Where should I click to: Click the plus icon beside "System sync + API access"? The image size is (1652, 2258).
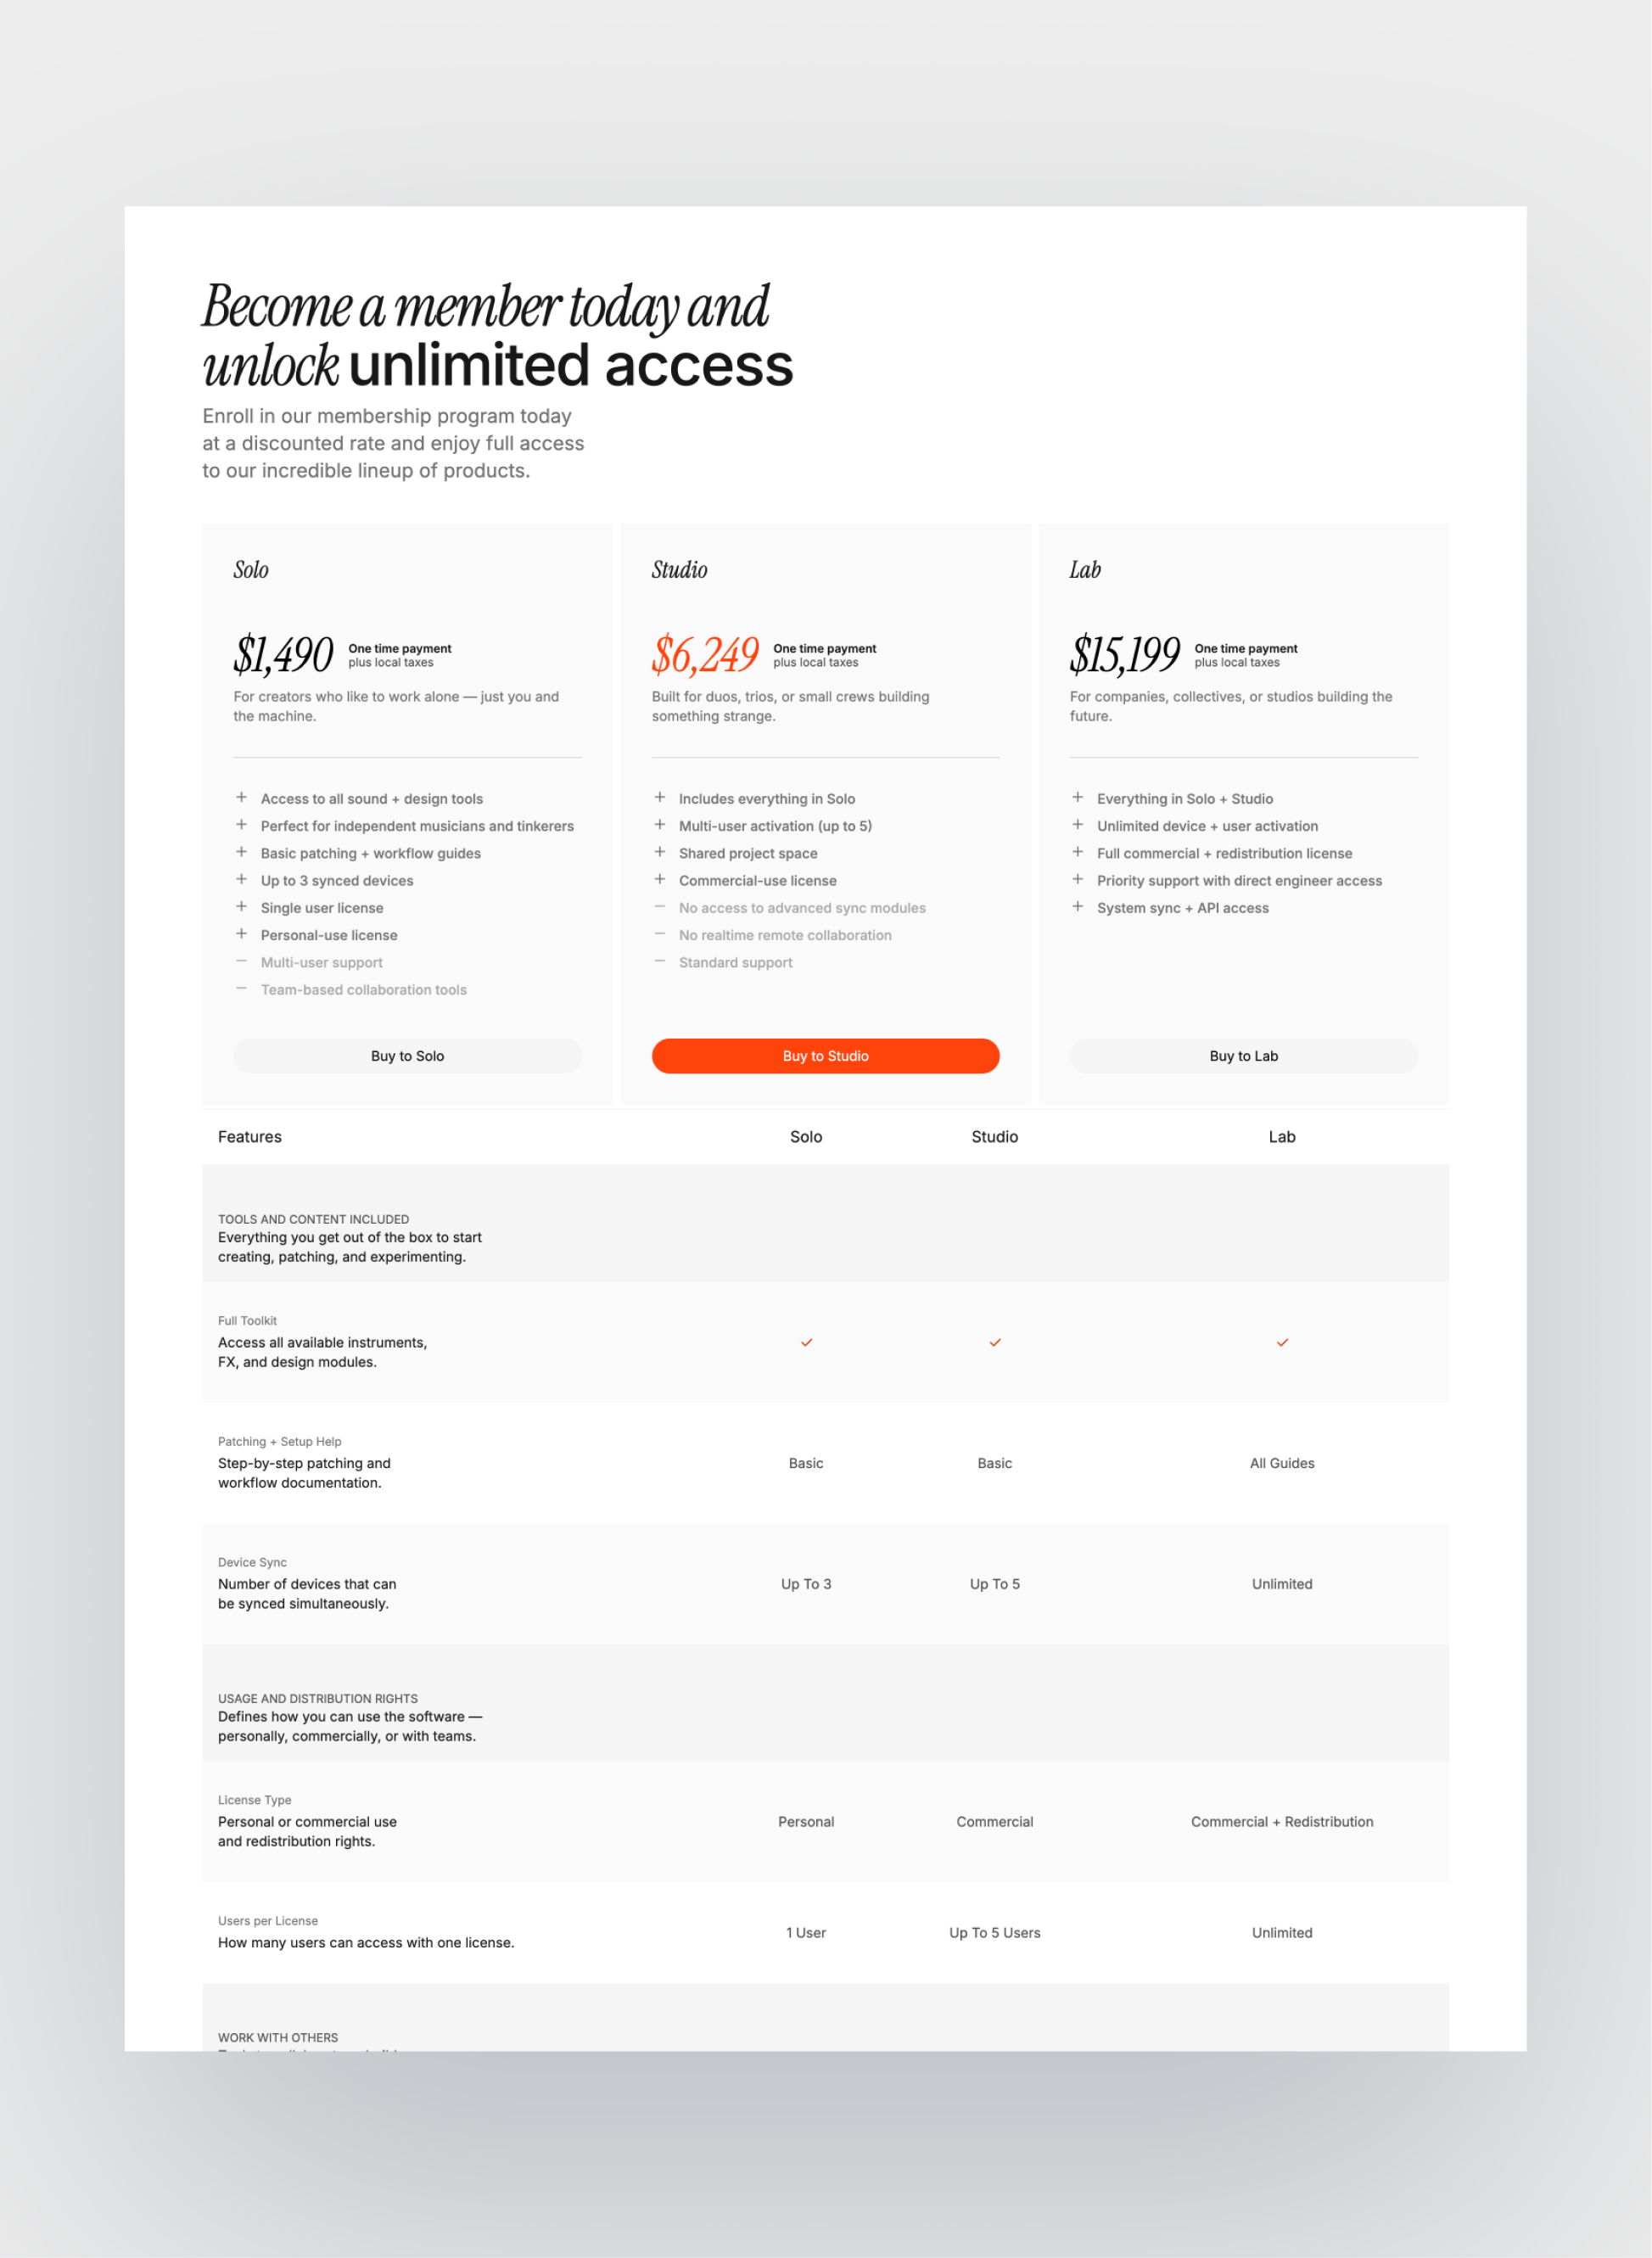pyautogui.click(x=1079, y=906)
